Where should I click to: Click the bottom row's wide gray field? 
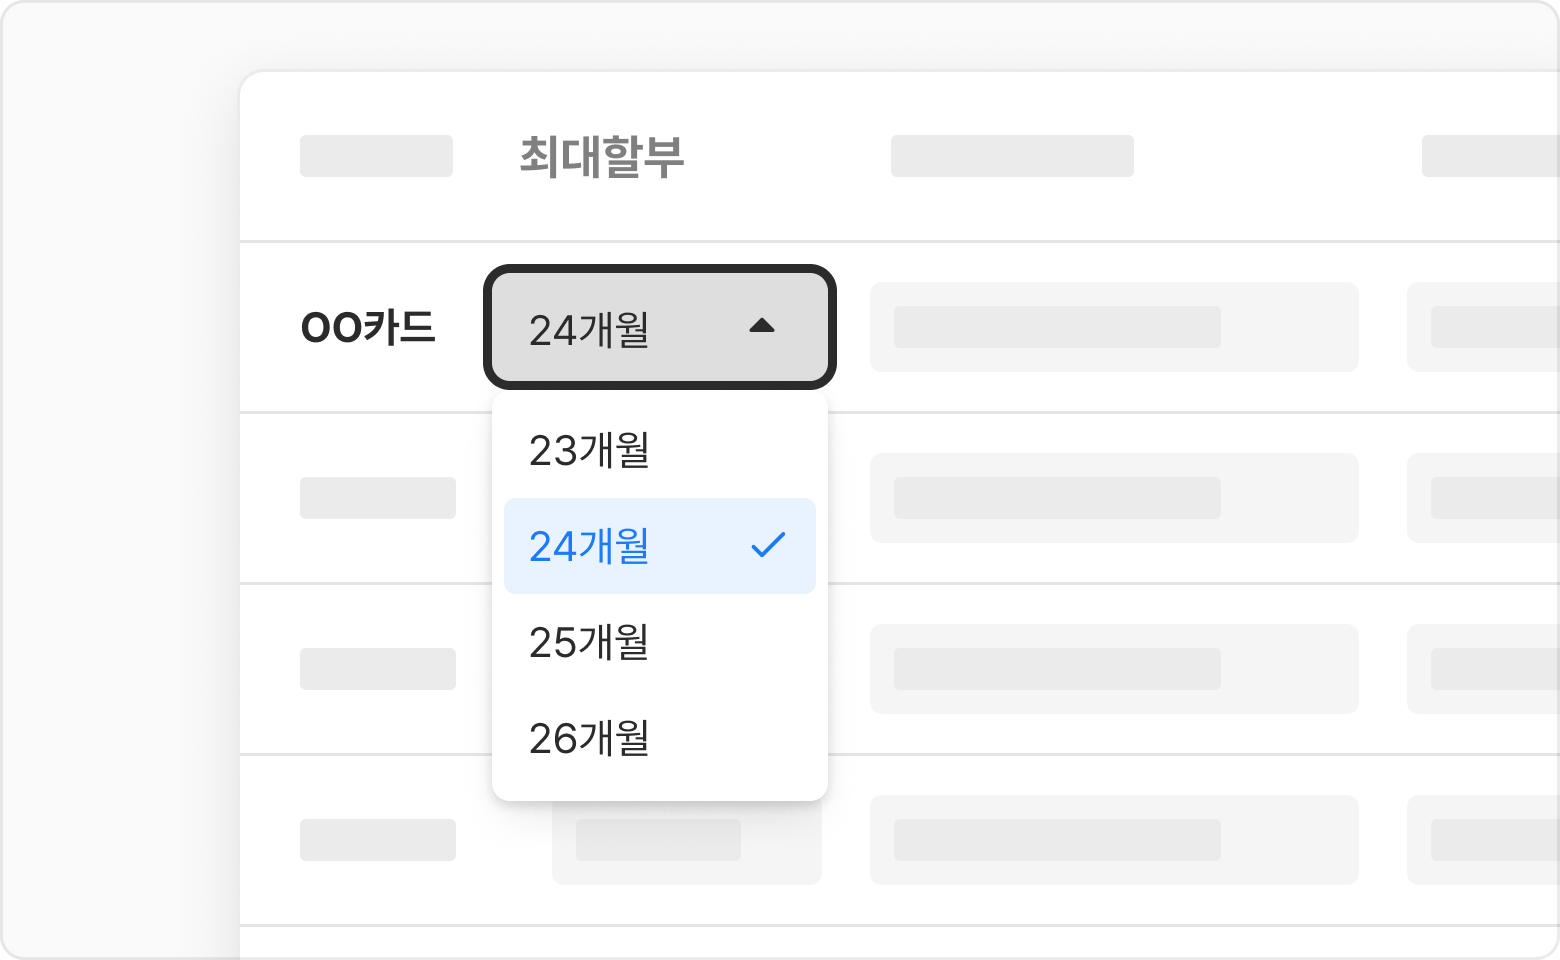[x=1114, y=840]
